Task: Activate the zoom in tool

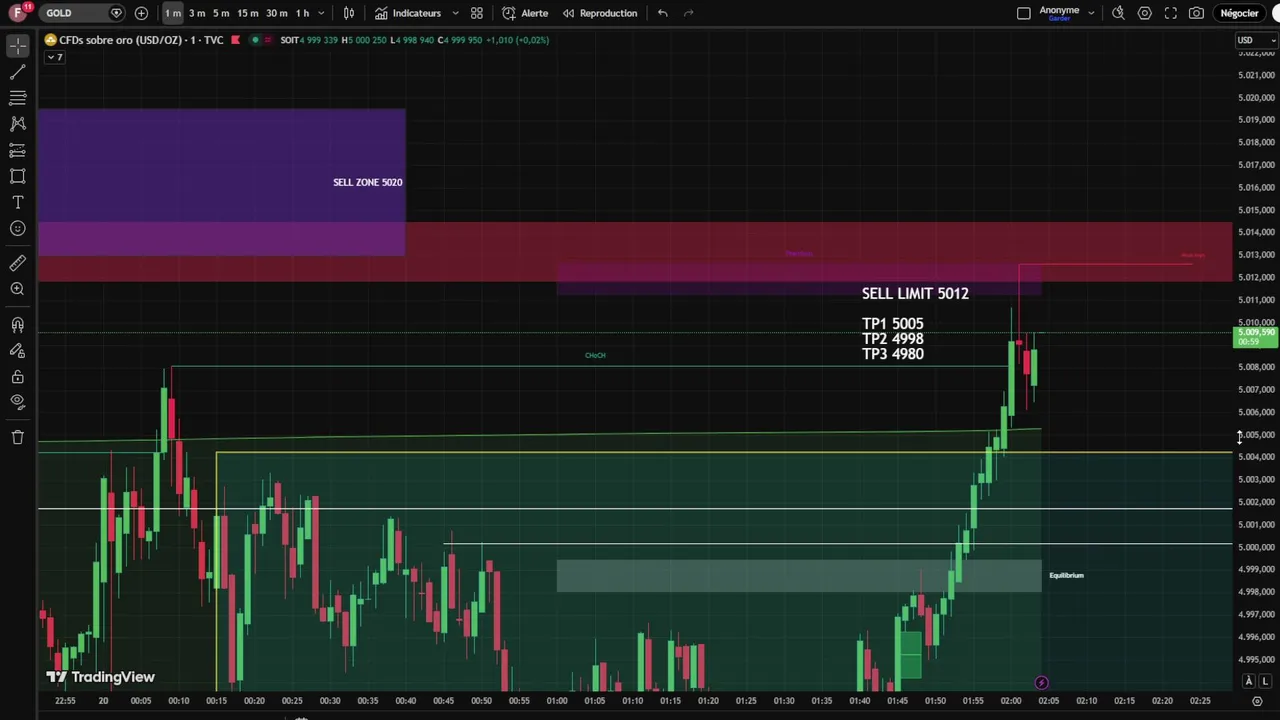Action: coord(17,289)
